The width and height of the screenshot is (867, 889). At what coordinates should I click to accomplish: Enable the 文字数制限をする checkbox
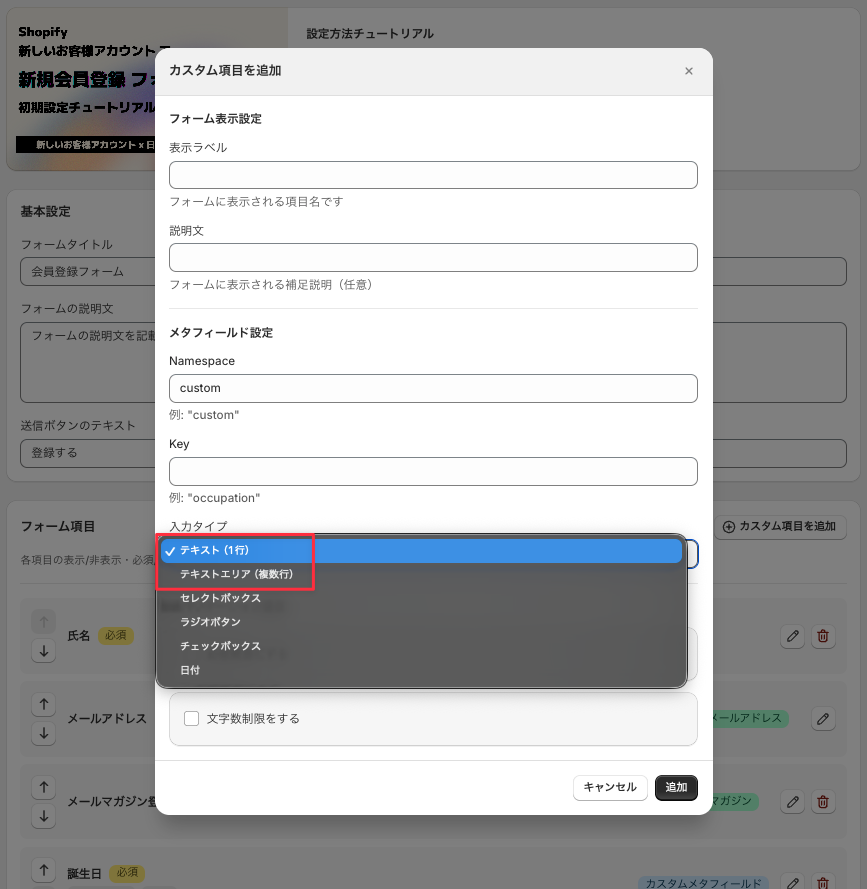[192, 718]
